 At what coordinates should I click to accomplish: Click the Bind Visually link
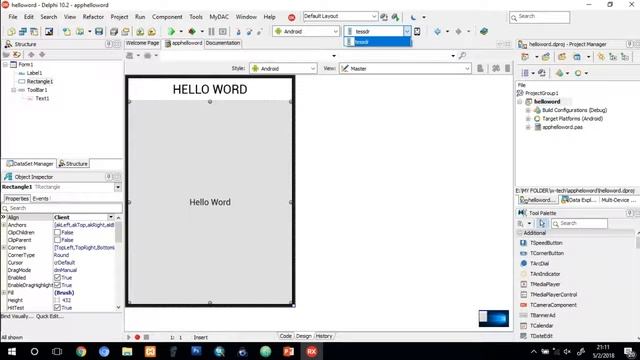[x=16, y=316]
